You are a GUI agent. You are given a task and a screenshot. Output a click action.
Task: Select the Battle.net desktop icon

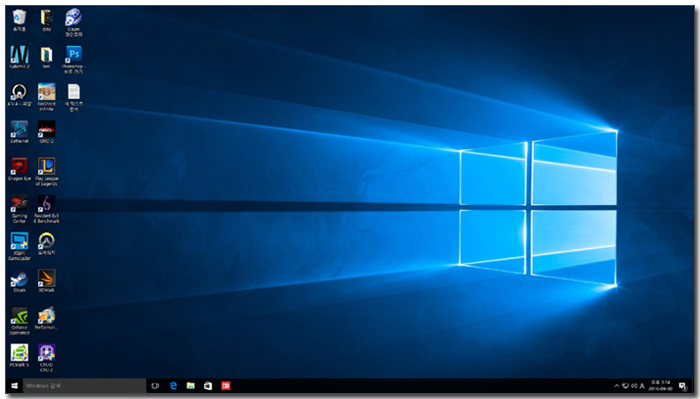(x=19, y=132)
